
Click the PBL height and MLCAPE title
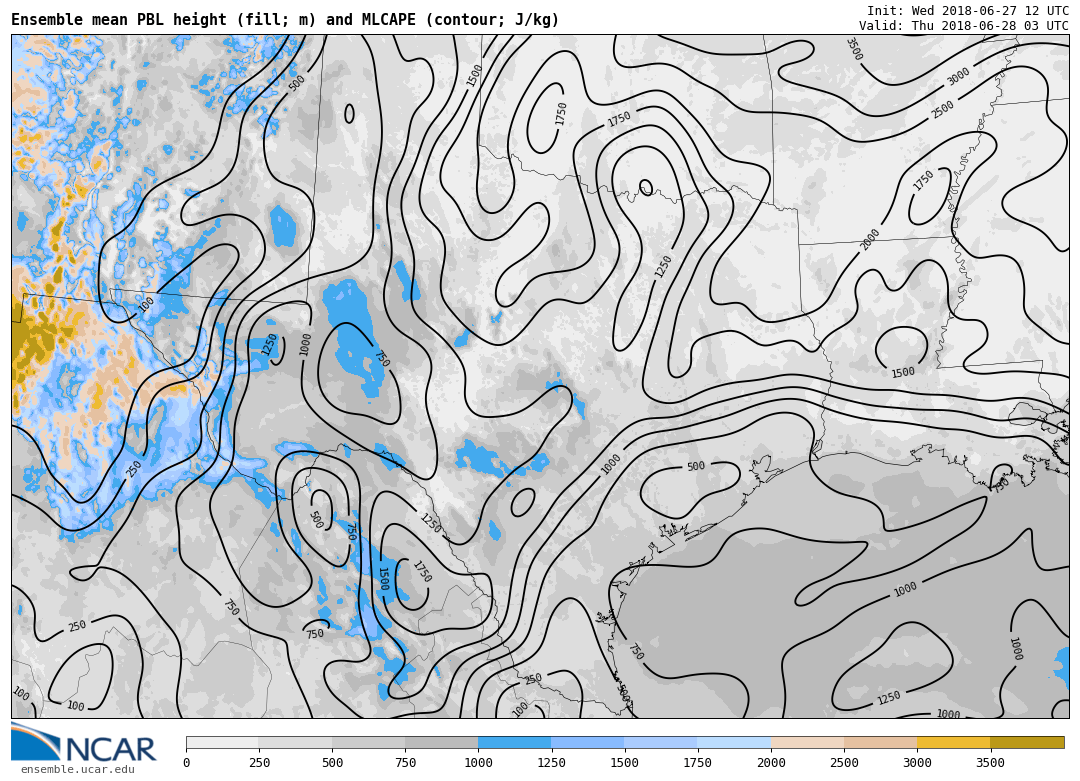[x=285, y=20]
